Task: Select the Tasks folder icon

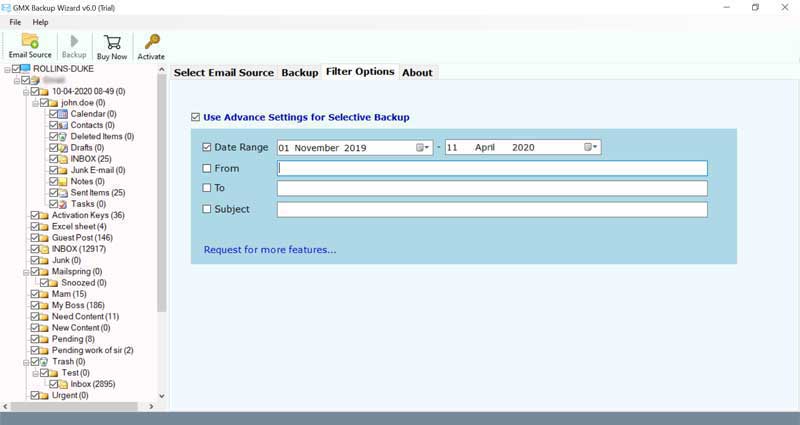Action: [62, 204]
